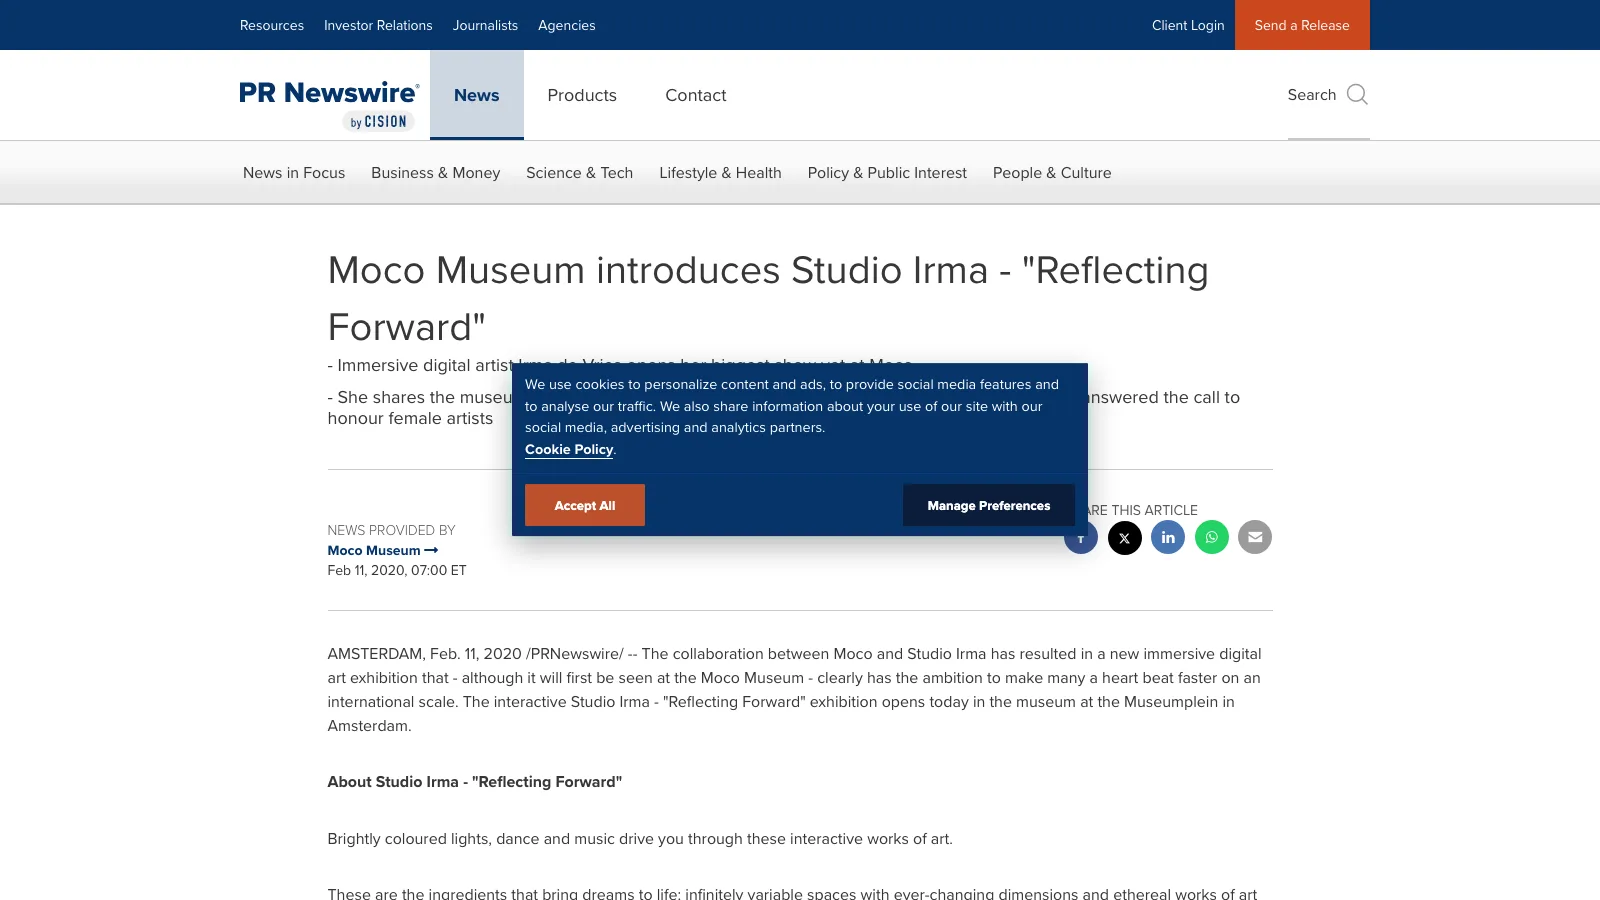Open the Contact menu
Image resolution: width=1600 pixels, height=900 pixels.
[x=696, y=95]
